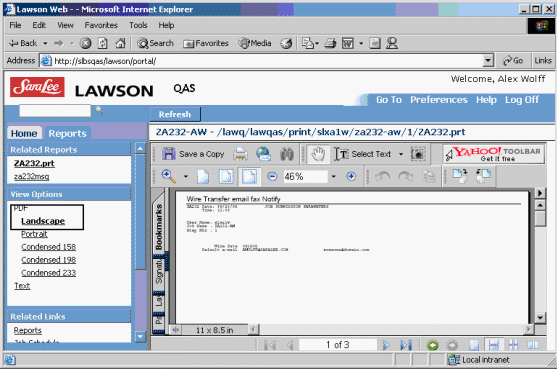Open the Condensed 158 view option
Viewport: 557px width, 369px height.
(48, 247)
